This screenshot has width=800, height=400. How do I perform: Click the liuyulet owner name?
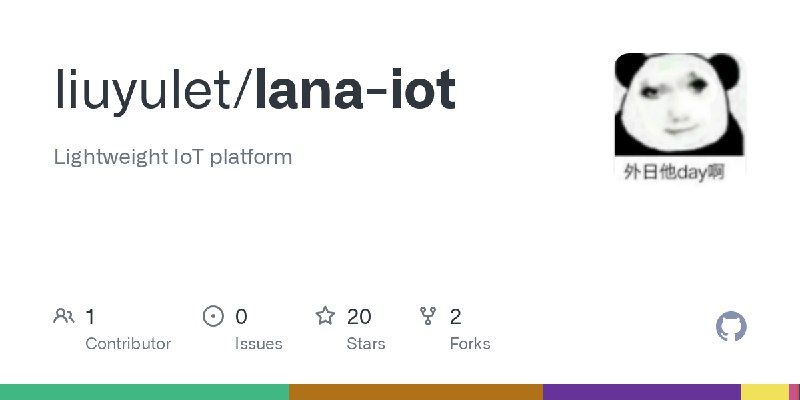point(141,90)
